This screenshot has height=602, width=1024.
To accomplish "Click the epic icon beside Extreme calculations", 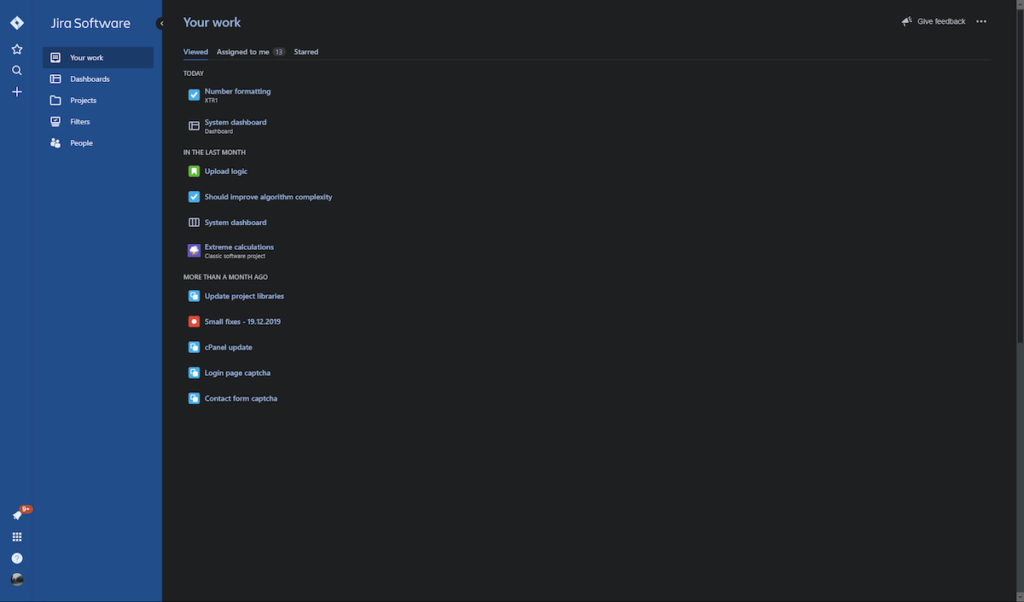I will 193,249.
